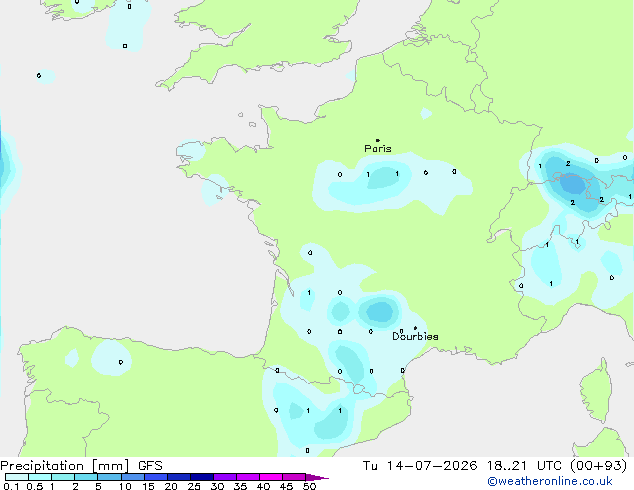Click the Dourbies city label

[415, 336]
